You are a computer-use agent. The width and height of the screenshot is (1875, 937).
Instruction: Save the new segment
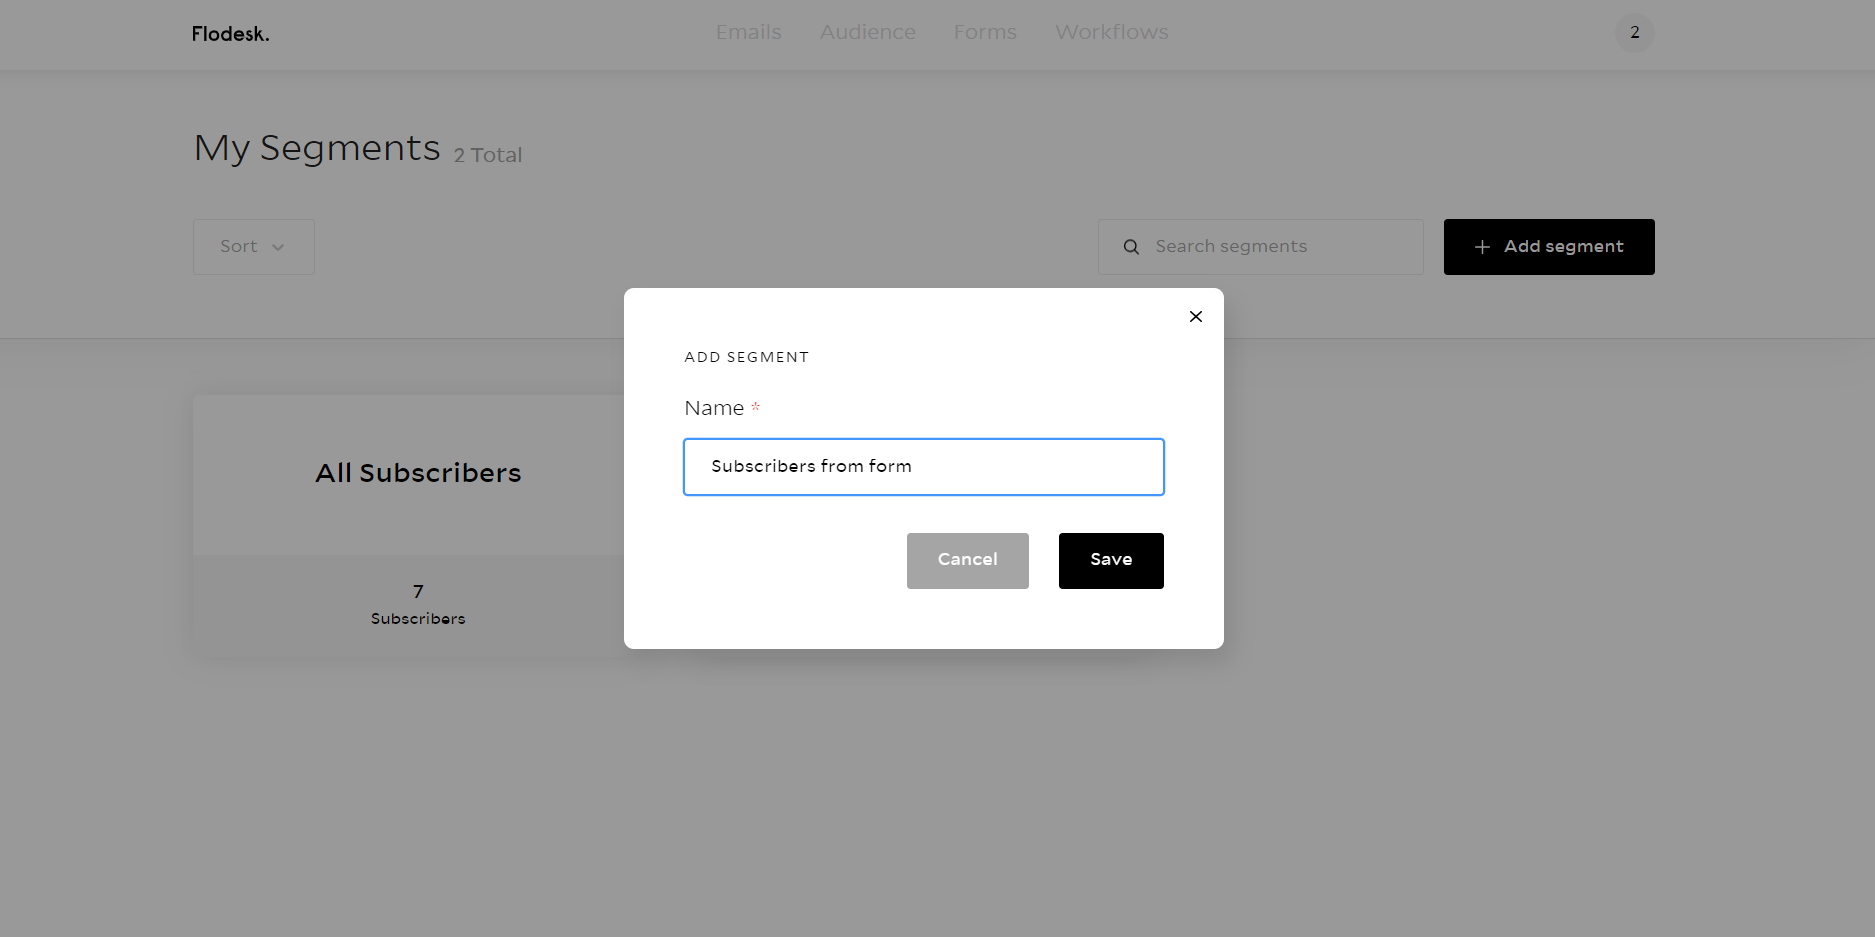click(x=1110, y=560)
